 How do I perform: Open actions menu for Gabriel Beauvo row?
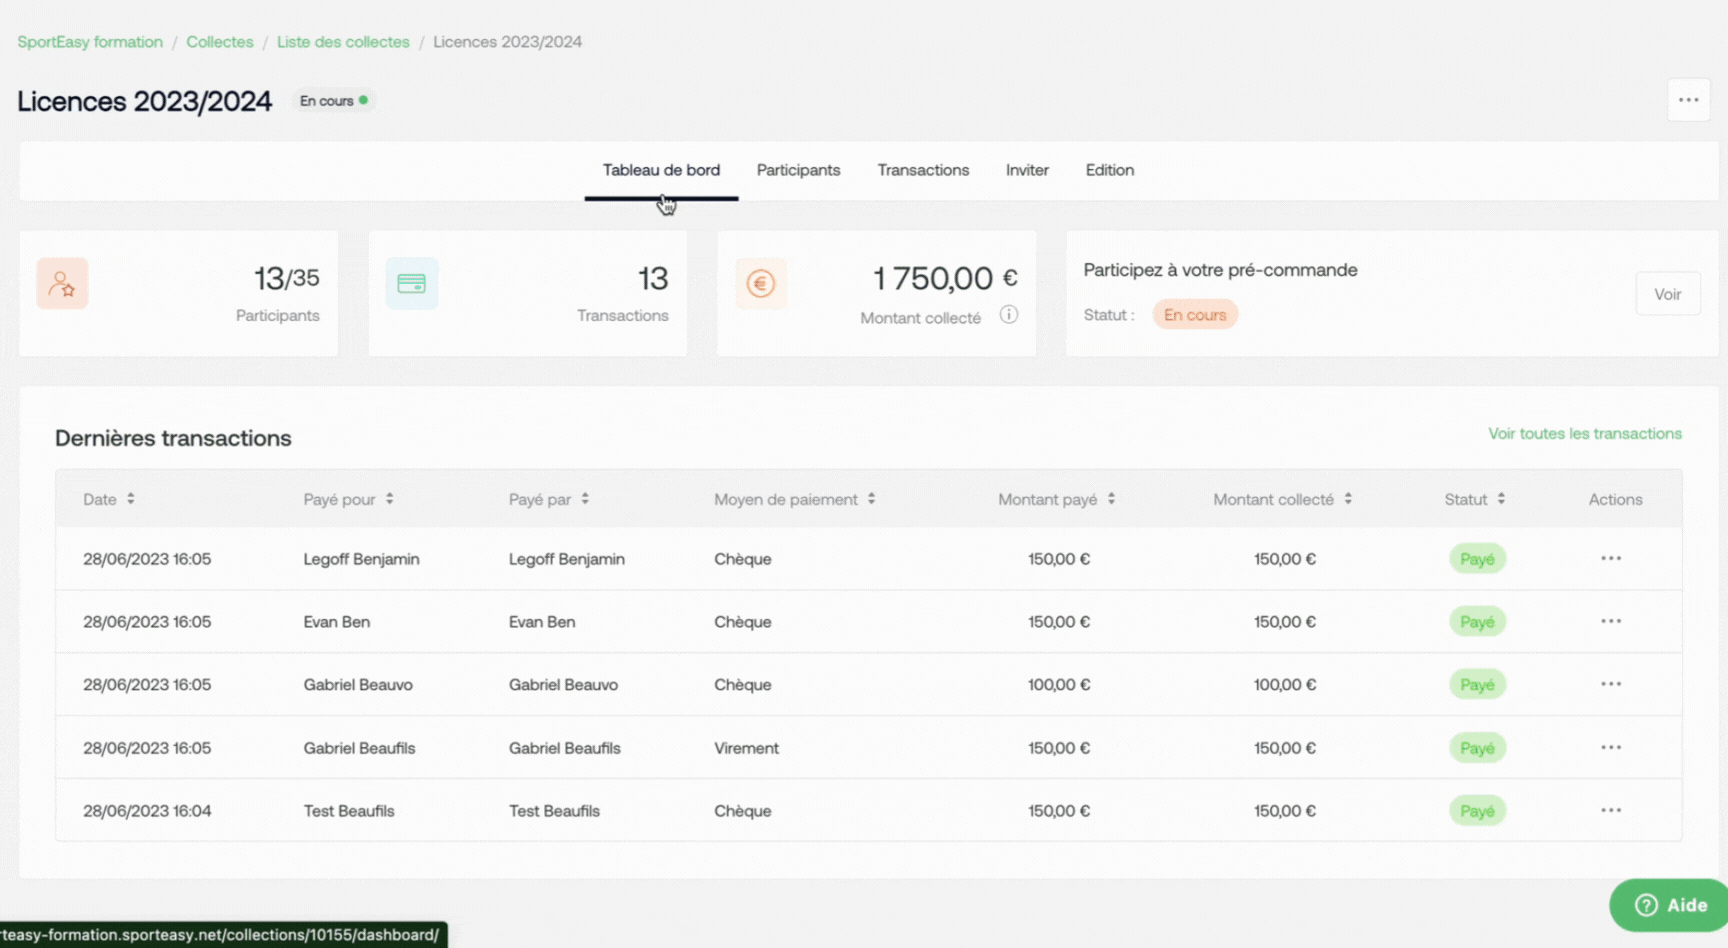[1611, 684]
